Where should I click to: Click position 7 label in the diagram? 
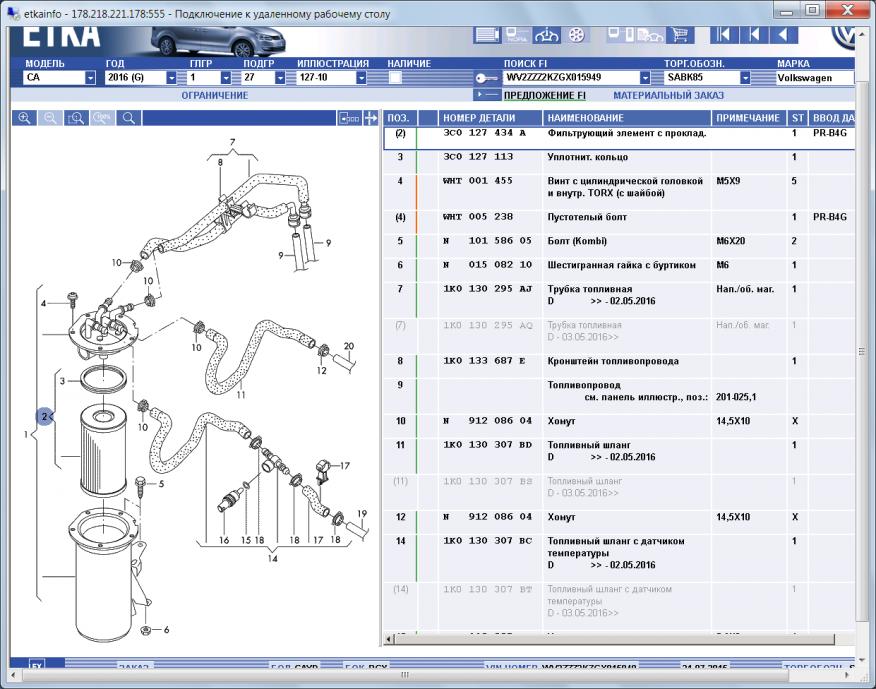pos(232,142)
